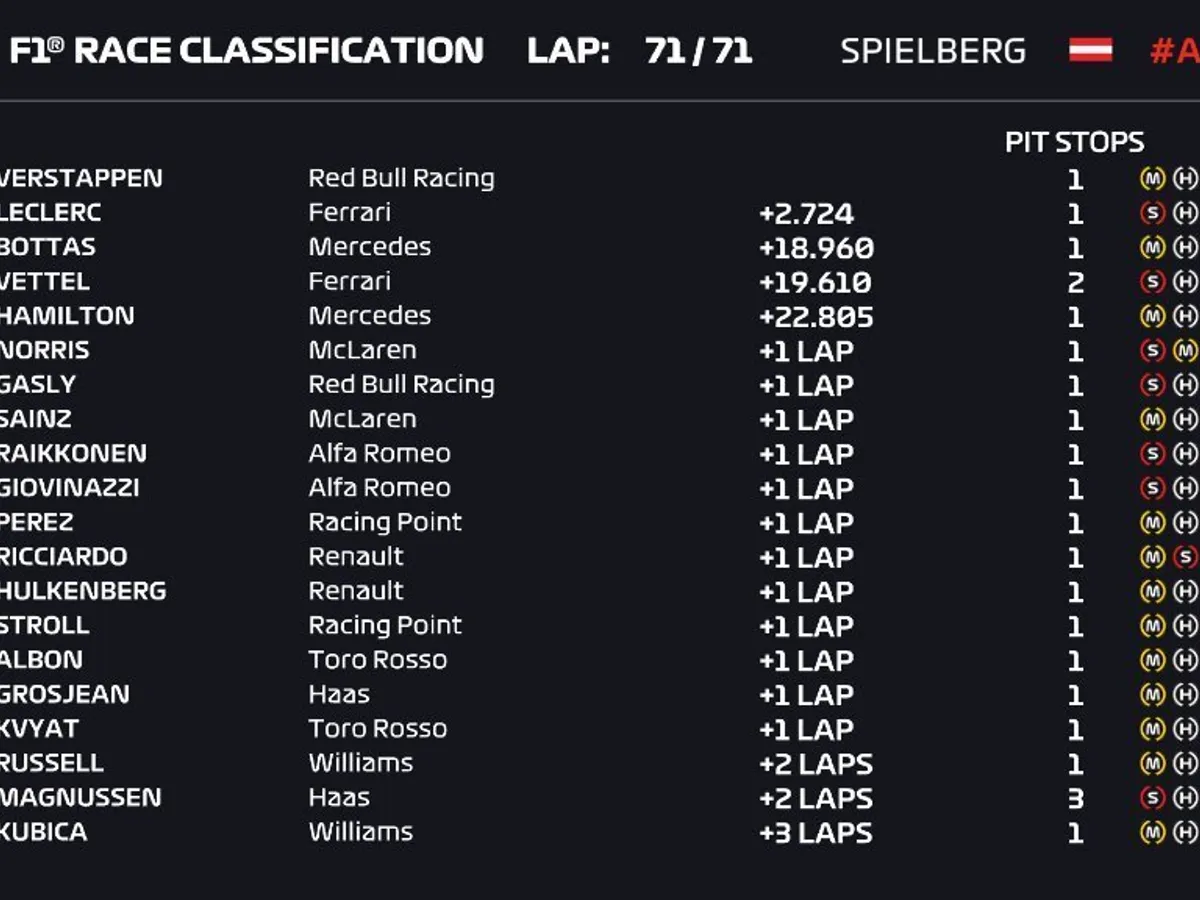The image size is (1200, 900).
Task: Click Norris's yellow medium tyre icon
Action: click(x=1185, y=351)
